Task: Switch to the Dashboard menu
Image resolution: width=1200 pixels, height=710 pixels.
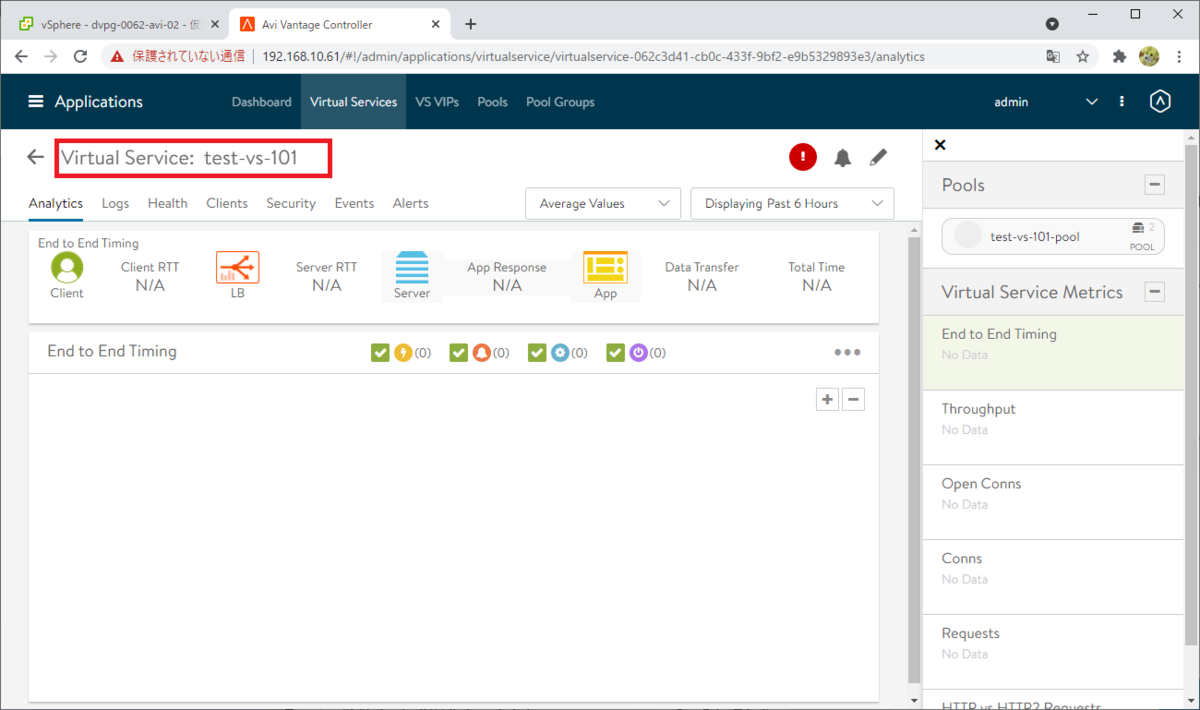Action: pos(261,102)
